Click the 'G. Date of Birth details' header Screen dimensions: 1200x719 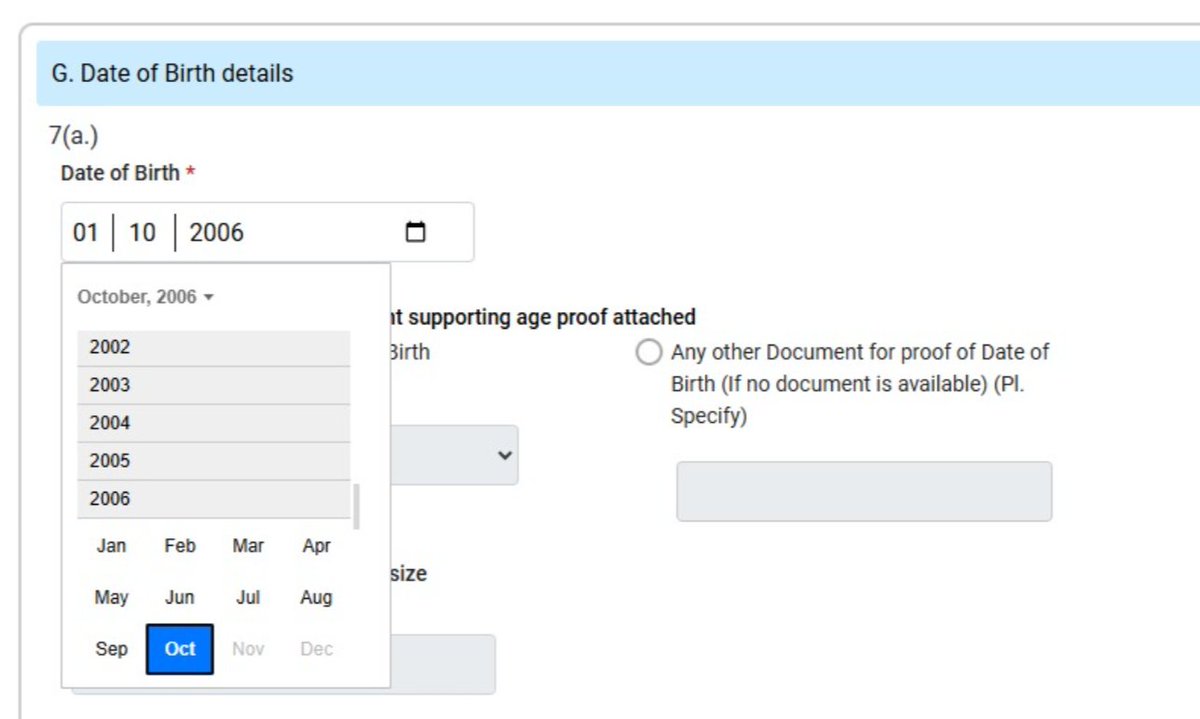pos(619,73)
